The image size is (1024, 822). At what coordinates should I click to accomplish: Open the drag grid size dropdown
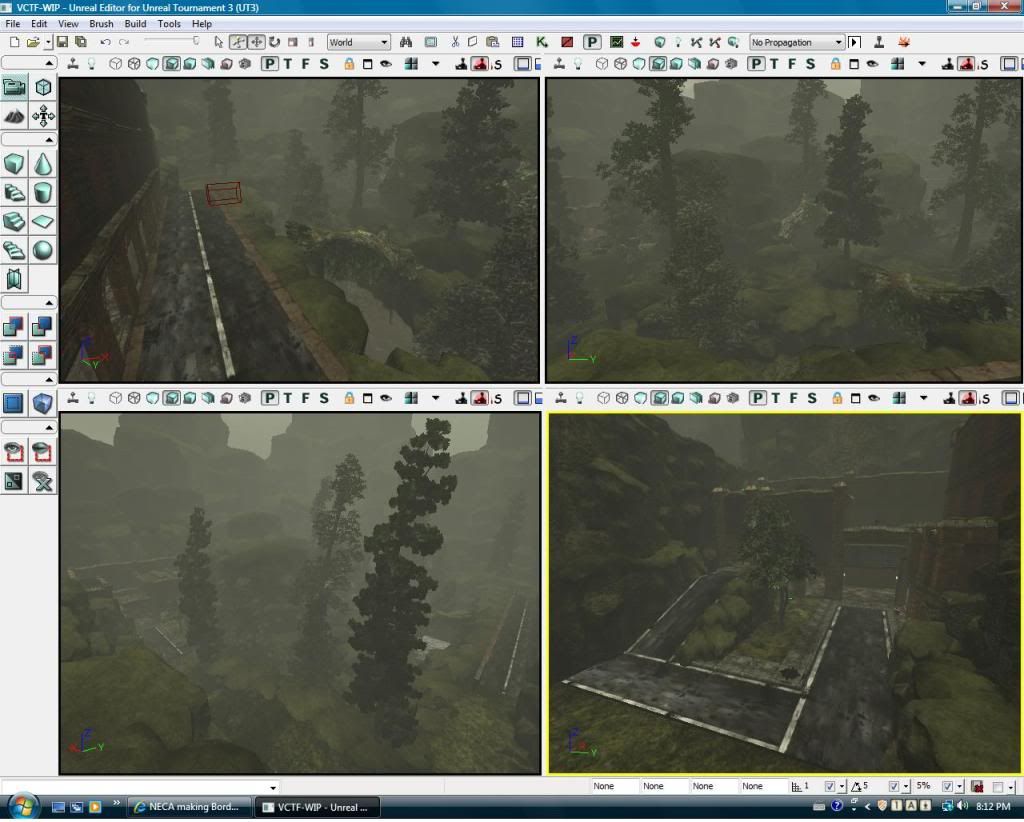tap(842, 787)
